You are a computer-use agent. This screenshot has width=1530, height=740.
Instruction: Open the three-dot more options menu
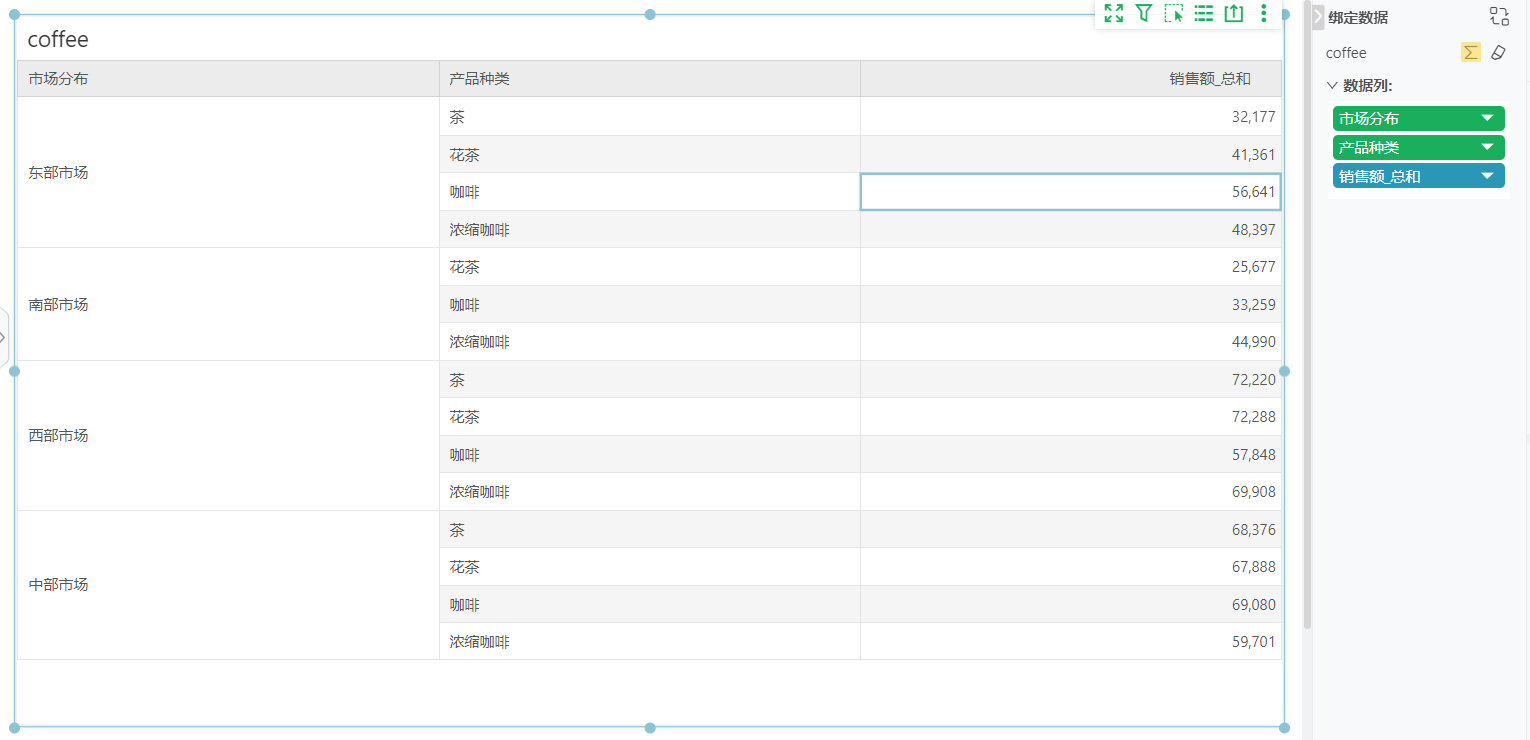[1264, 13]
